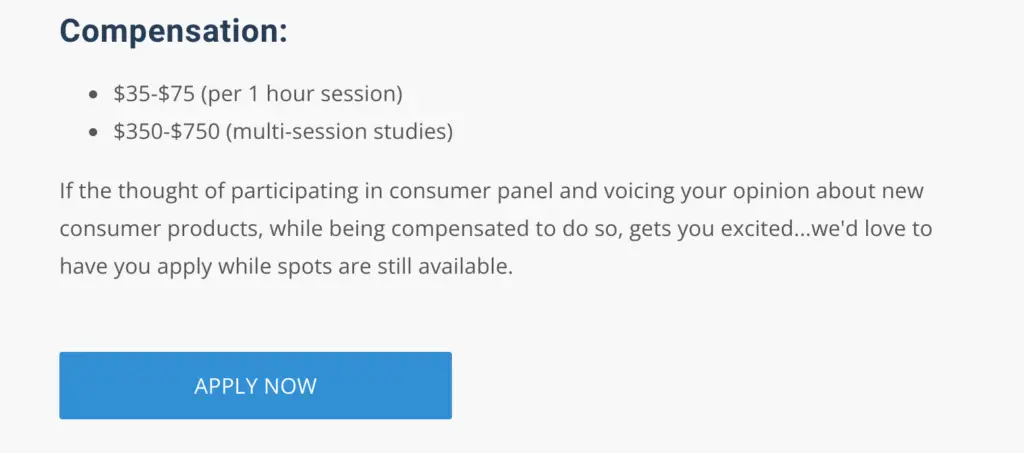Screen dimensions: 1024x453
Task: Select the $35-$75 per hour session item
Action: 258,94
